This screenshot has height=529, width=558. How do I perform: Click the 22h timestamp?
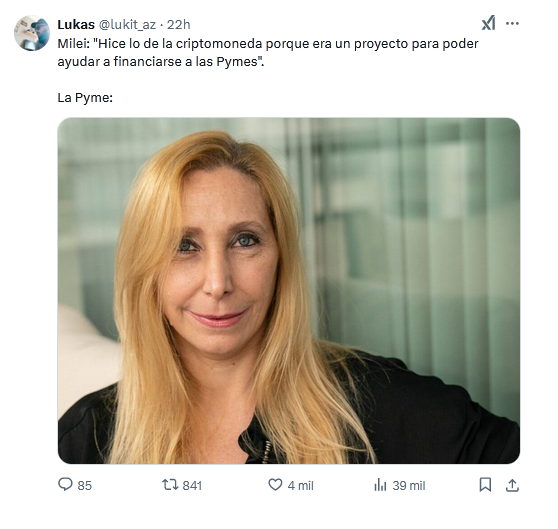pyautogui.click(x=179, y=25)
